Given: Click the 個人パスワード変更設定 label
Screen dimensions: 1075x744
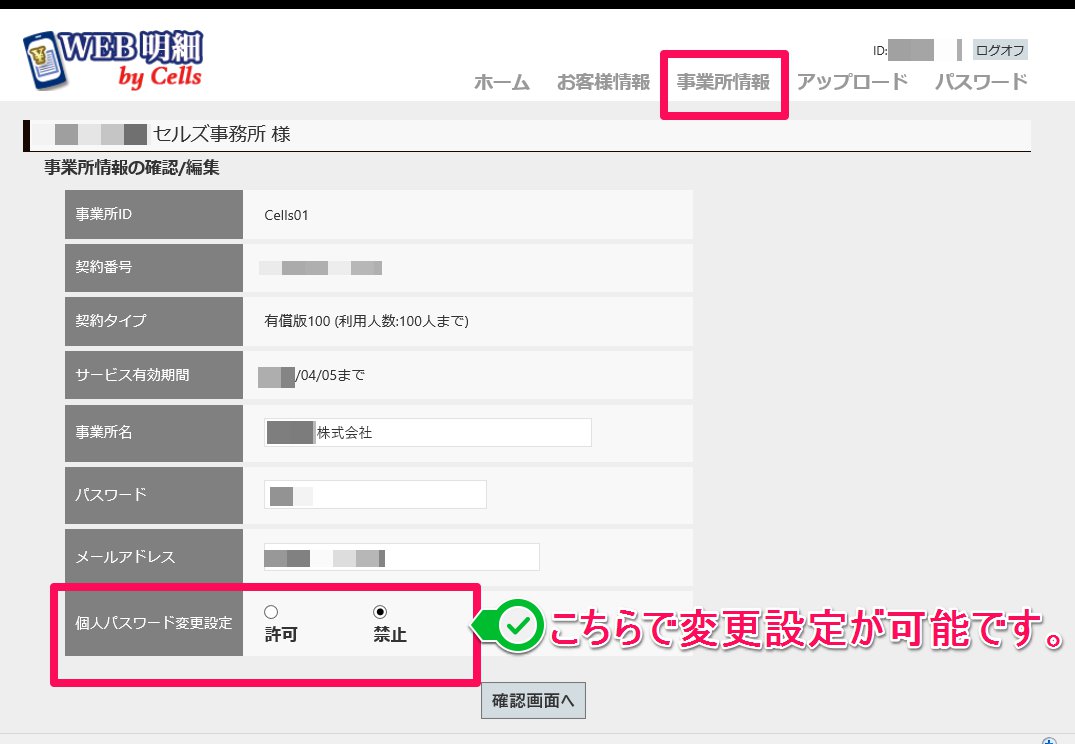Looking at the screenshot, I should (x=154, y=623).
